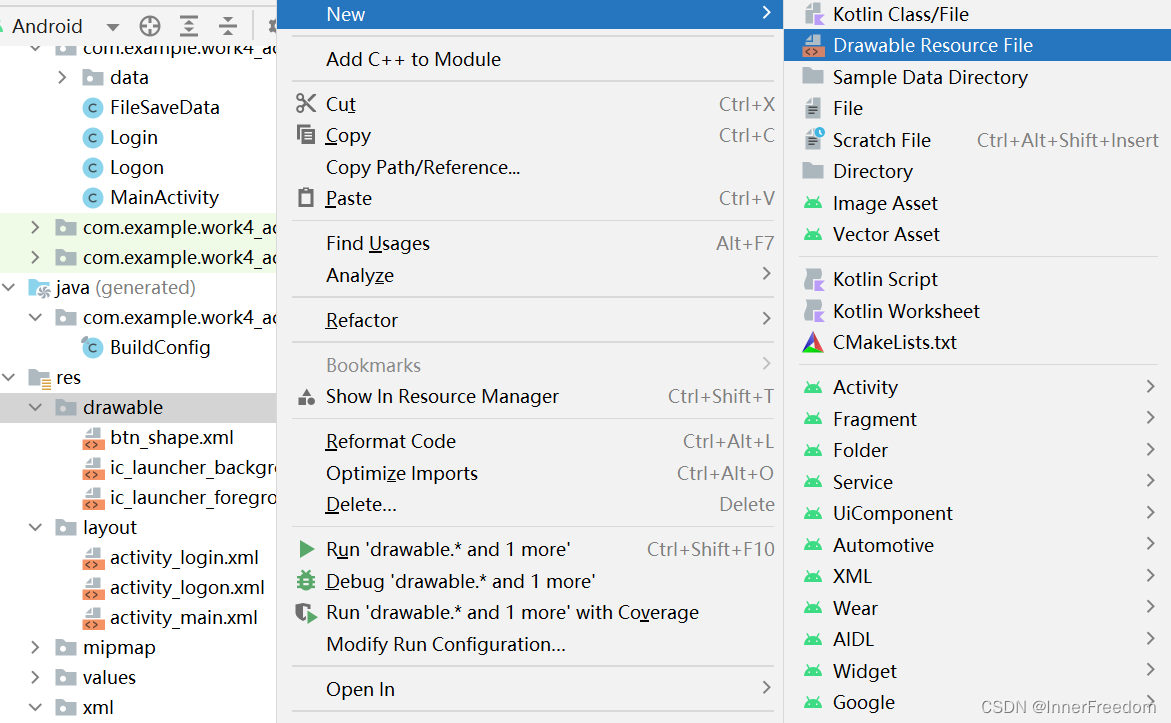The image size is (1171, 723).
Task: Click the Scratch File icon
Action: pos(813,140)
